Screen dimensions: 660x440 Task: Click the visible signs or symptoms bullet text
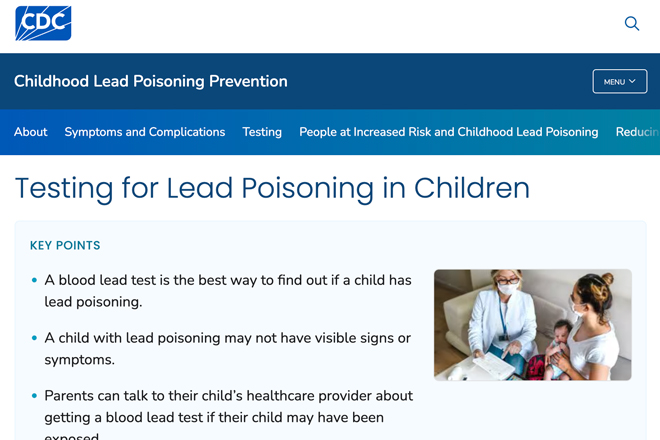227,349
